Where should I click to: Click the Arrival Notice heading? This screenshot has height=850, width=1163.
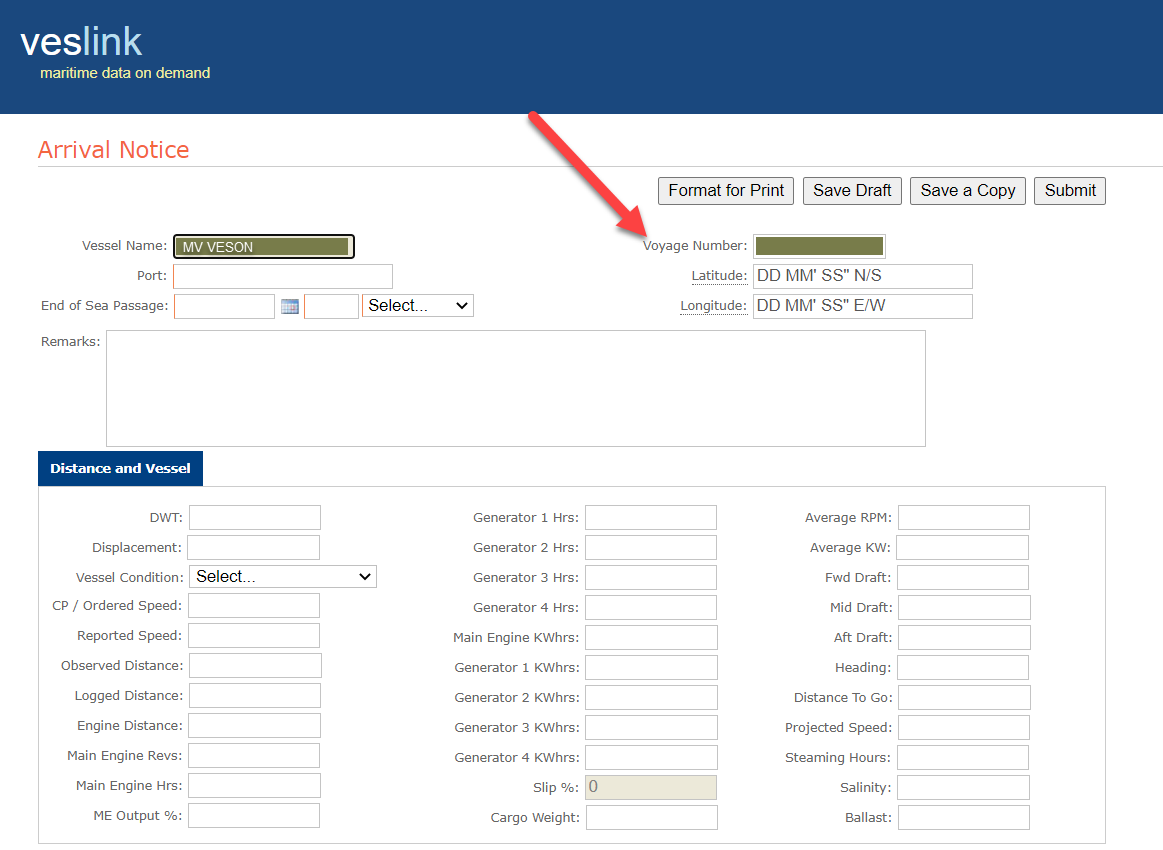coord(113,149)
